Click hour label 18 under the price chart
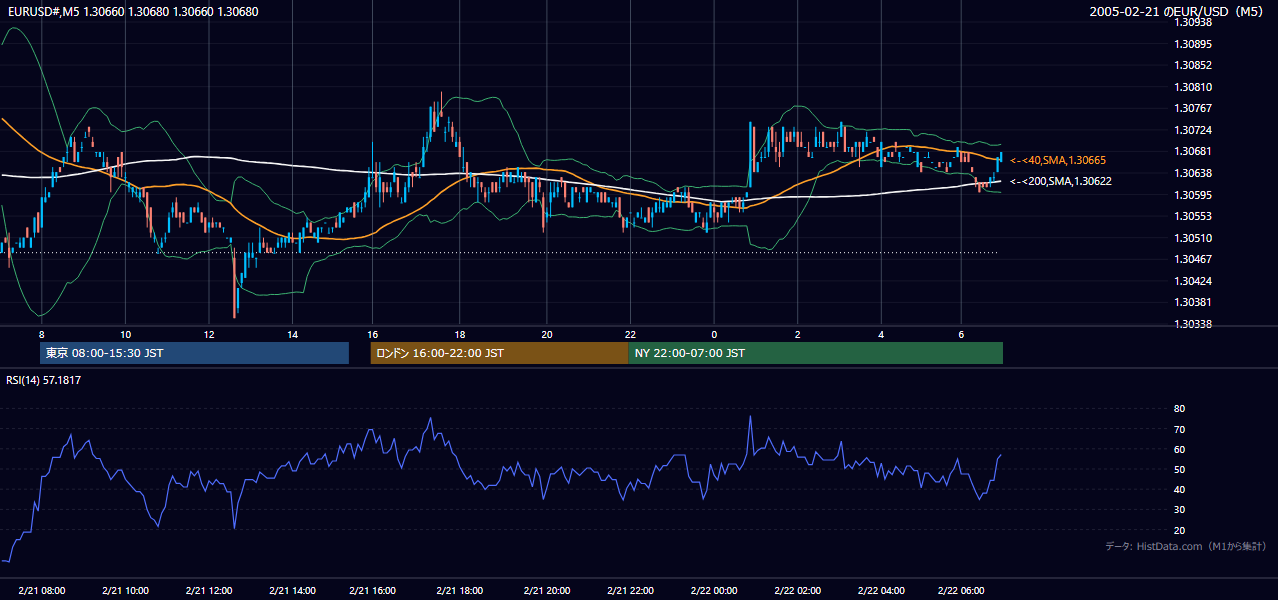The height and width of the screenshot is (600, 1278). point(460,334)
